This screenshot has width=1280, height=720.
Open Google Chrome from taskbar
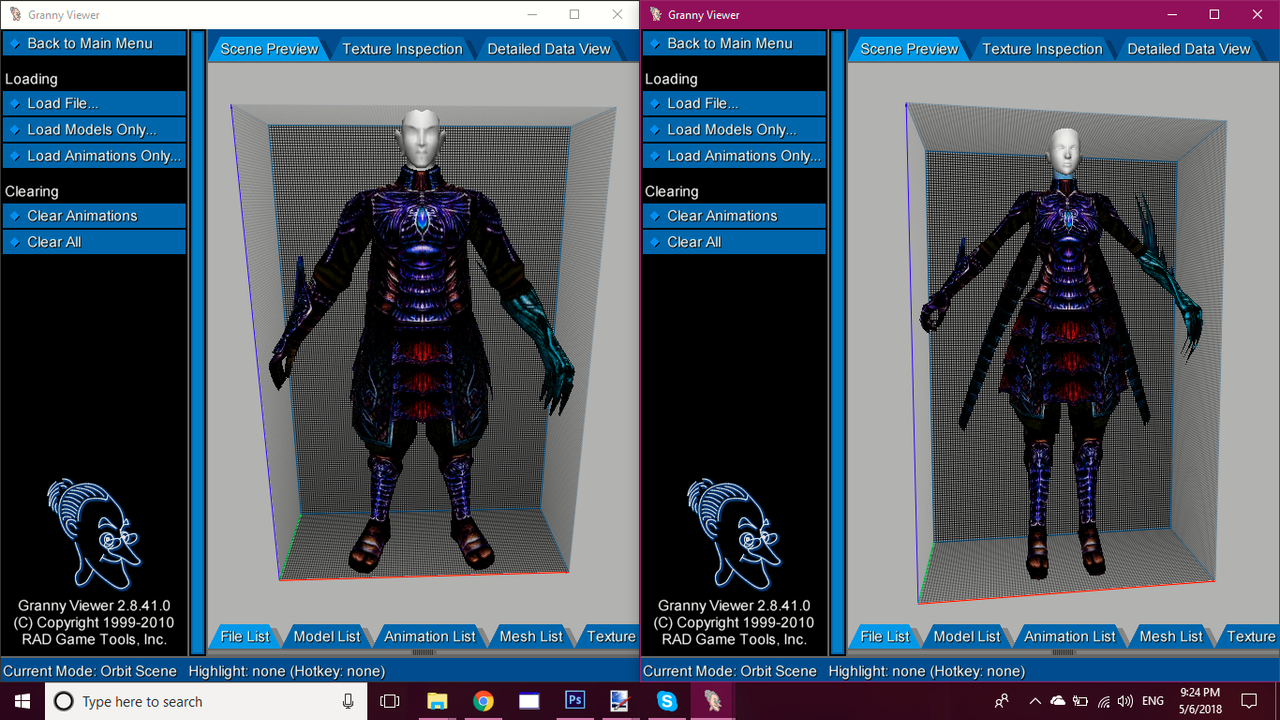[483, 701]
